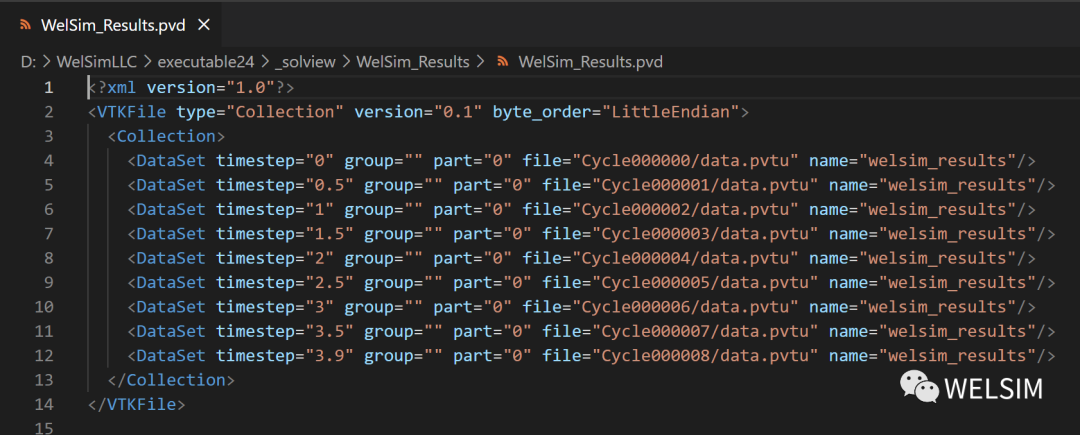Screen dimensions: 1080x435
Task: Click line number 1 in the gutter
Action: click(48, 87)
